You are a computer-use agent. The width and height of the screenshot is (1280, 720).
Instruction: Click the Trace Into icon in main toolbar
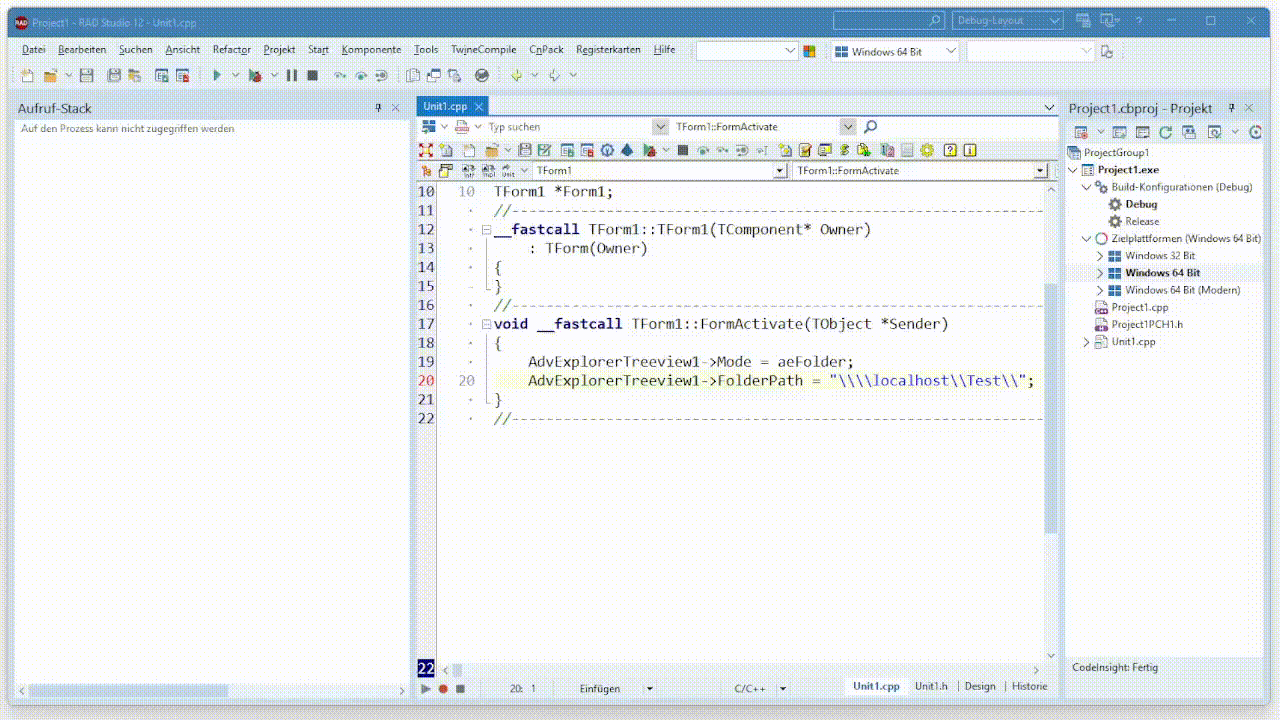(x=340, y=75)
